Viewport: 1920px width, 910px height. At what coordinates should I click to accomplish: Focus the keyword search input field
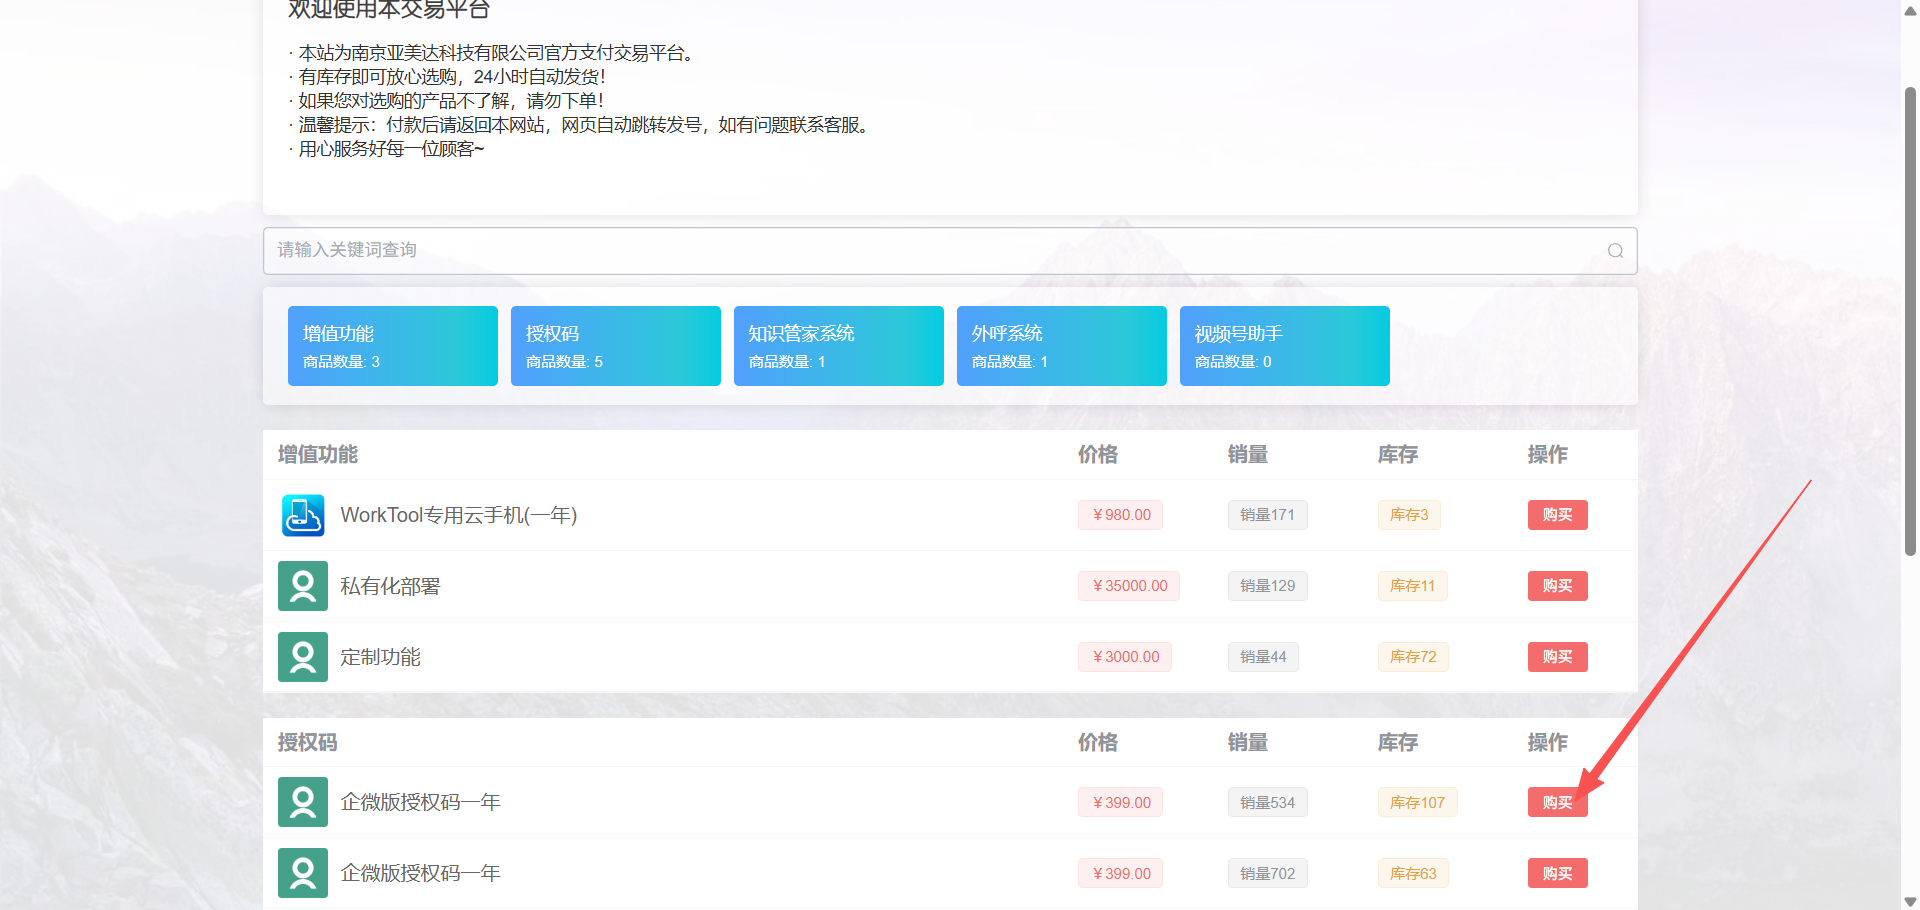coord(930,251)
